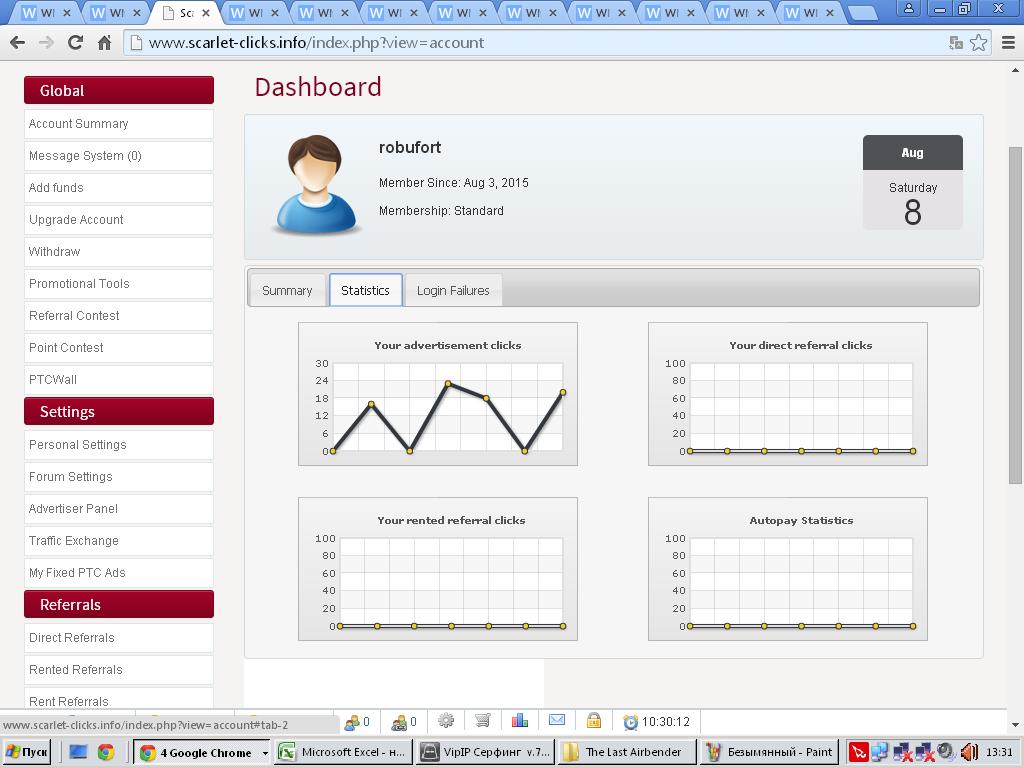Open the envelope messages icon in bottom bar

(557, 720)
